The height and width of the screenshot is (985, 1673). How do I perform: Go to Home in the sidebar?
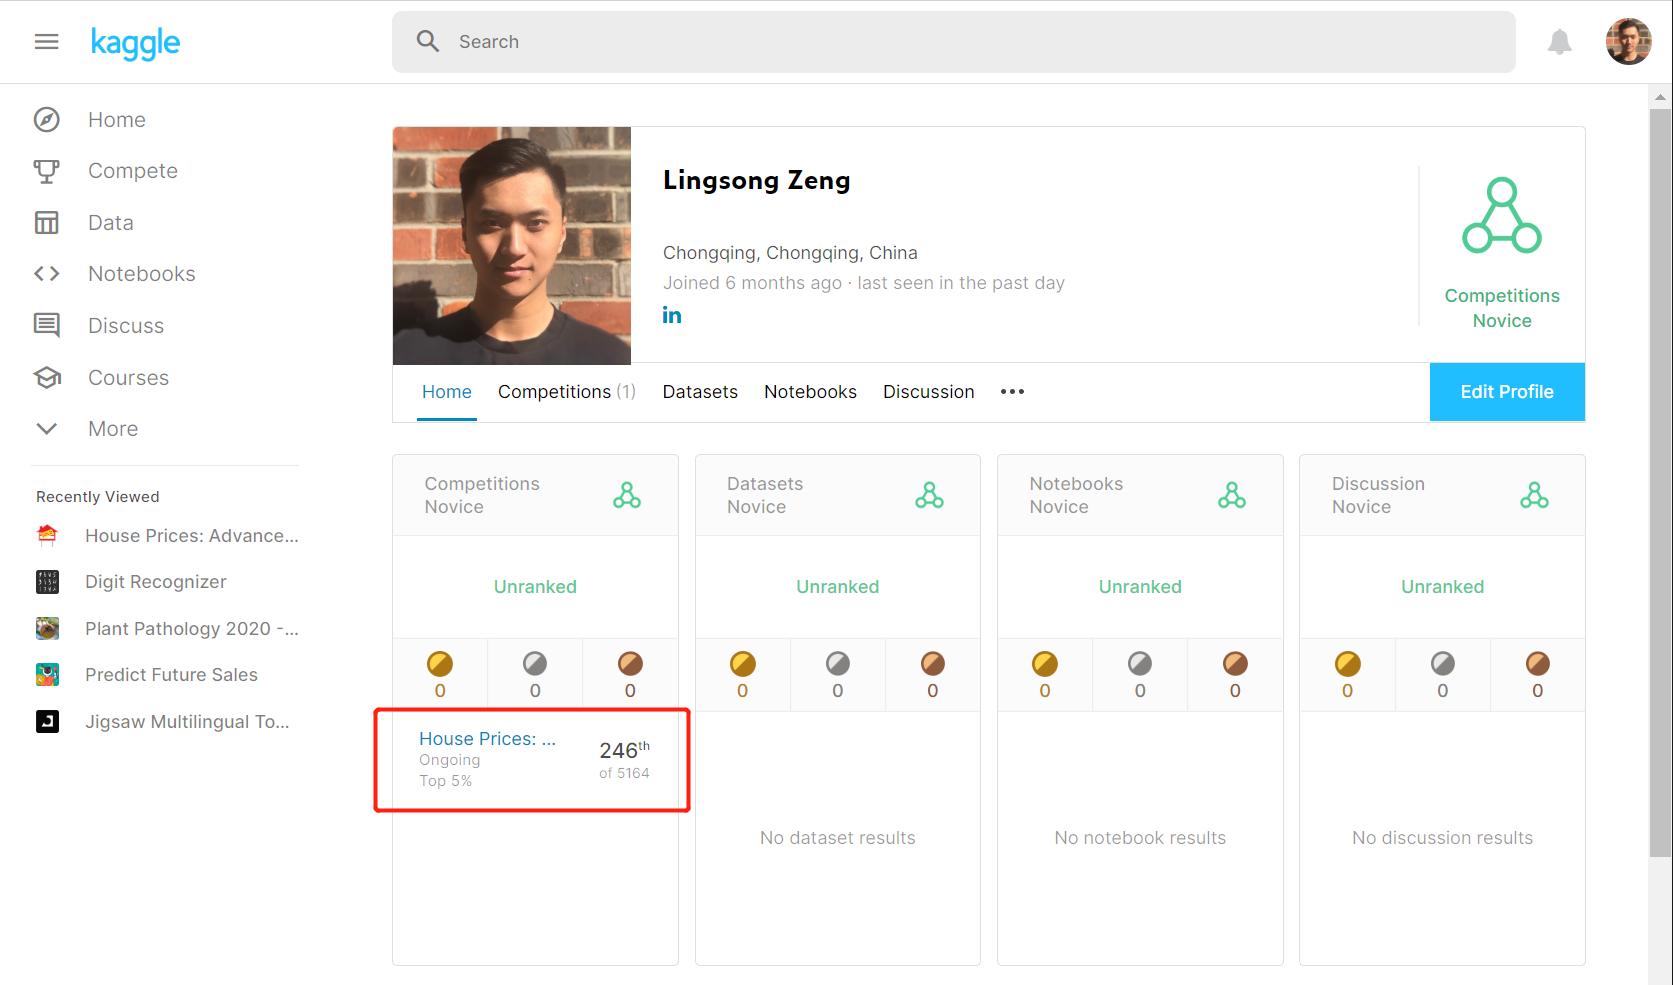coord(117,120)
